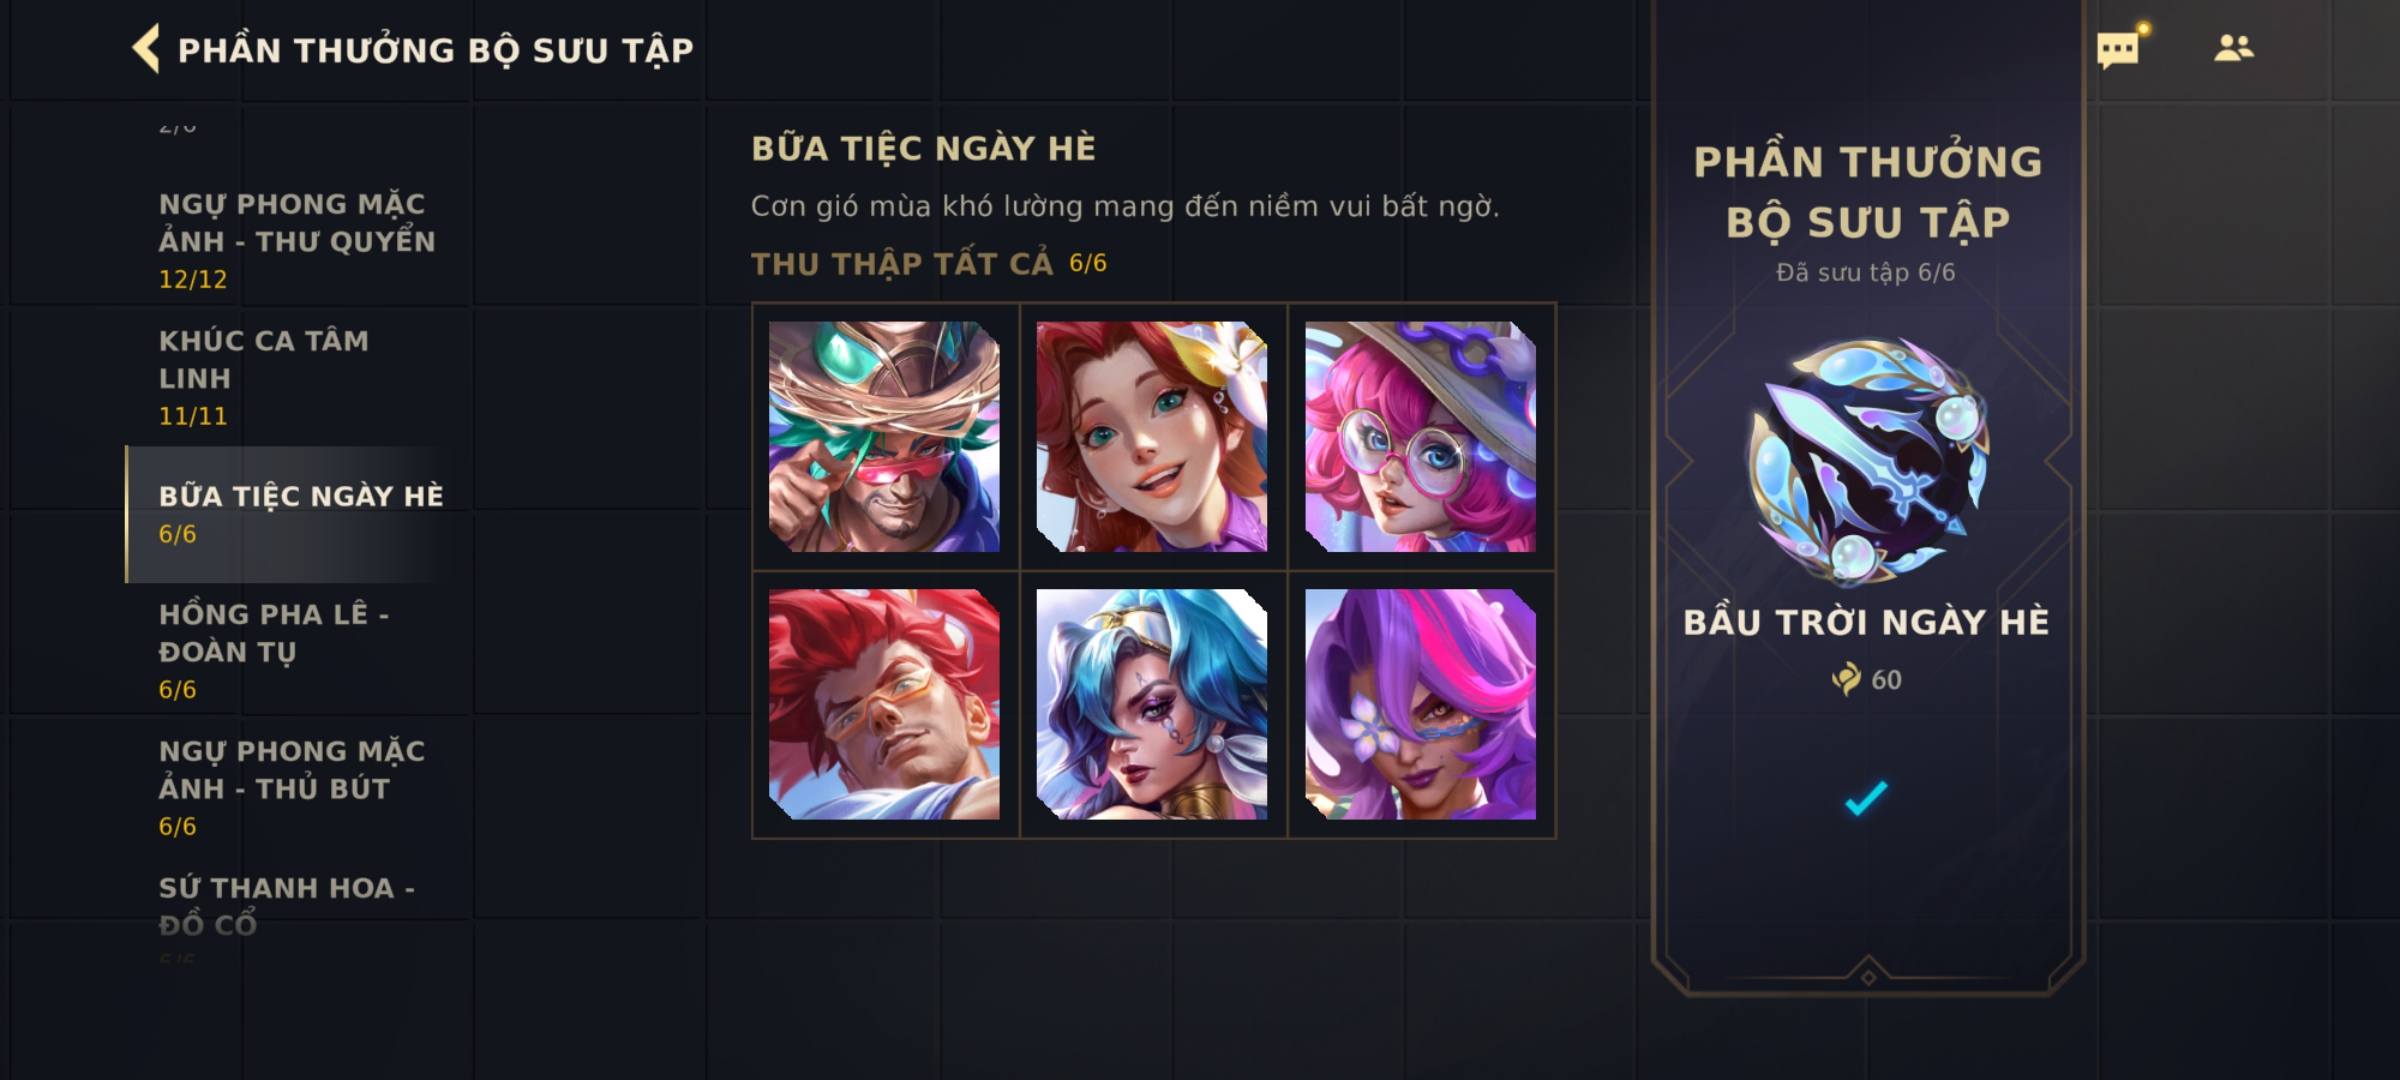Image resolution: width=2400 pixels, height=1080 pixels.
Task: Tap the Thu Thập Tất Cả 6/6 label
Action: 929,263
